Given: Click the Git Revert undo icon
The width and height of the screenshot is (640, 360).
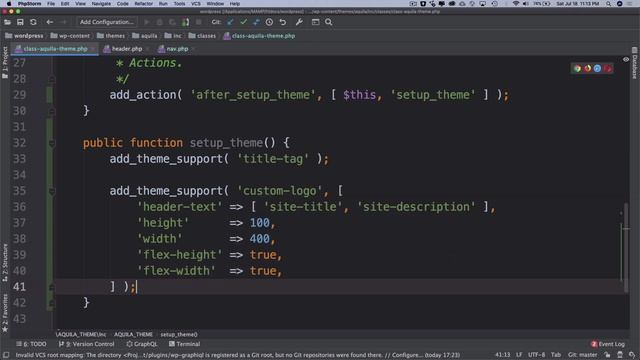Looking at the screenshot, I should tap(282, 22).
